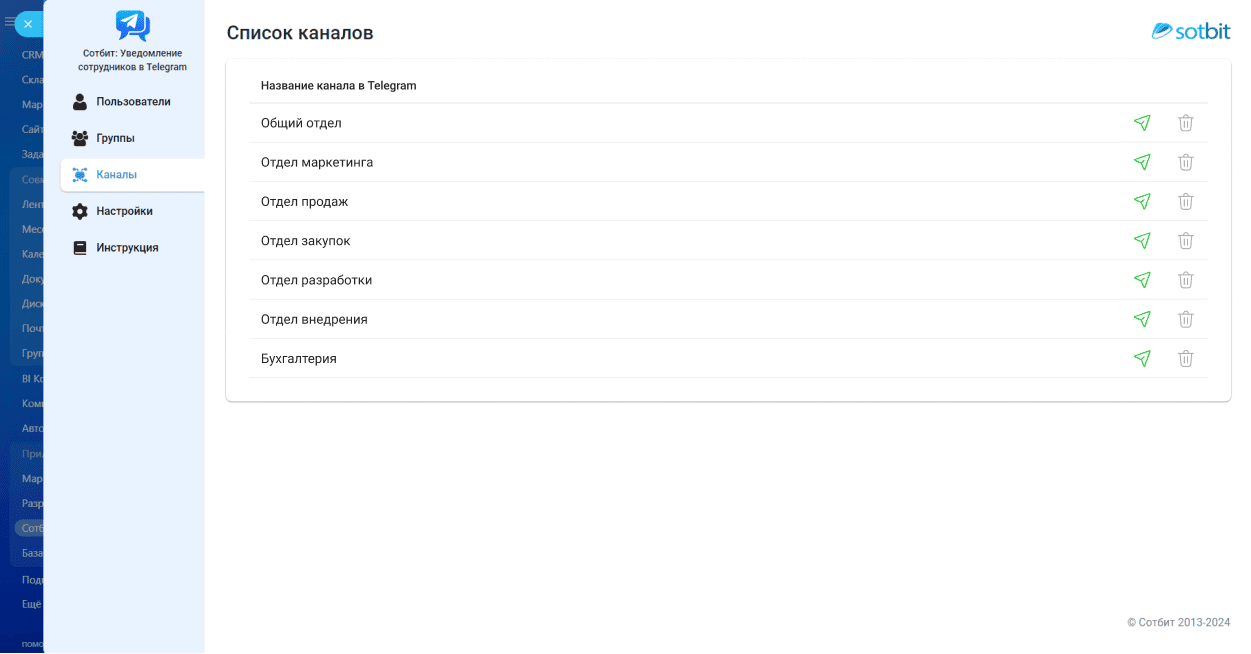Send message to Отдел разработки channel
1251x654 pixels.
1142,280
